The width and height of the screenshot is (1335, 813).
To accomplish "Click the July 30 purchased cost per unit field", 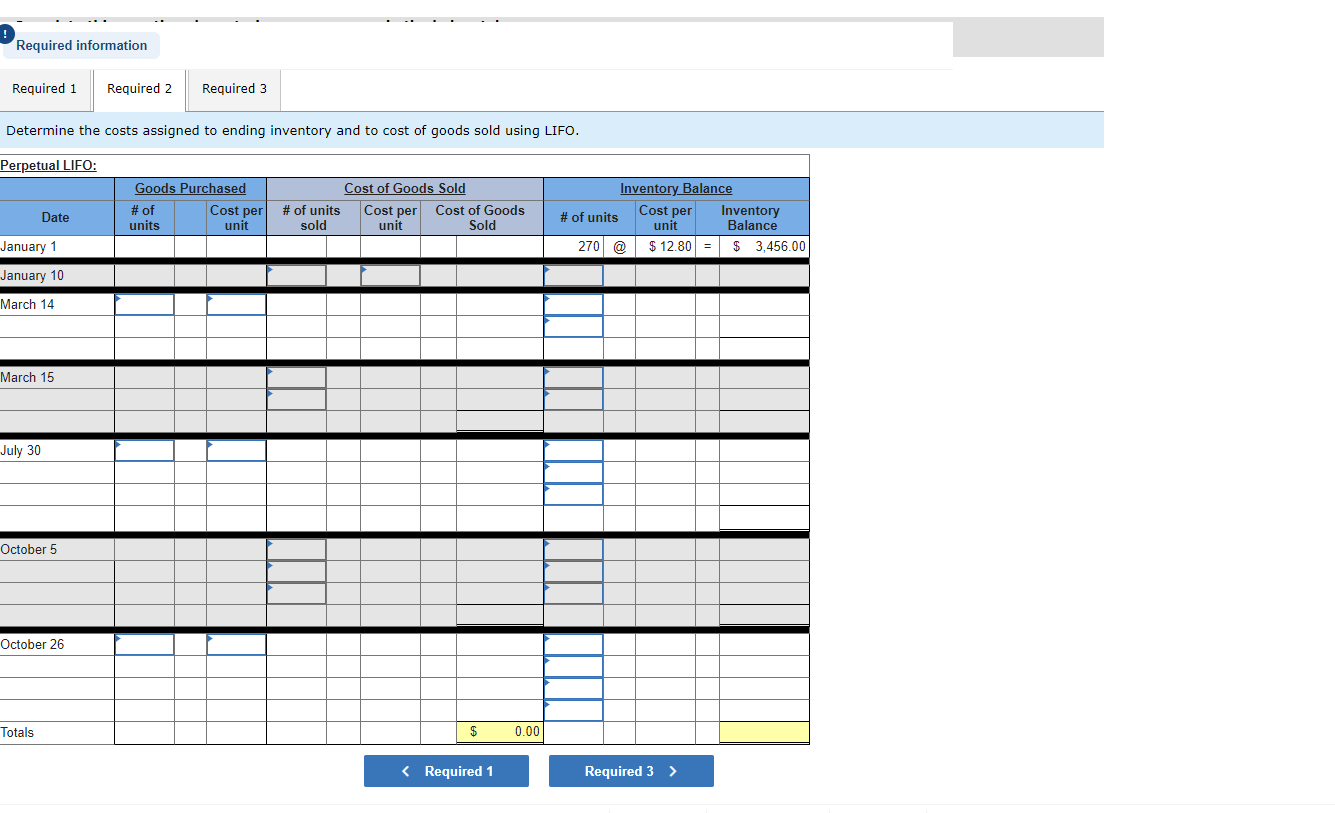I will coord(236,451).
